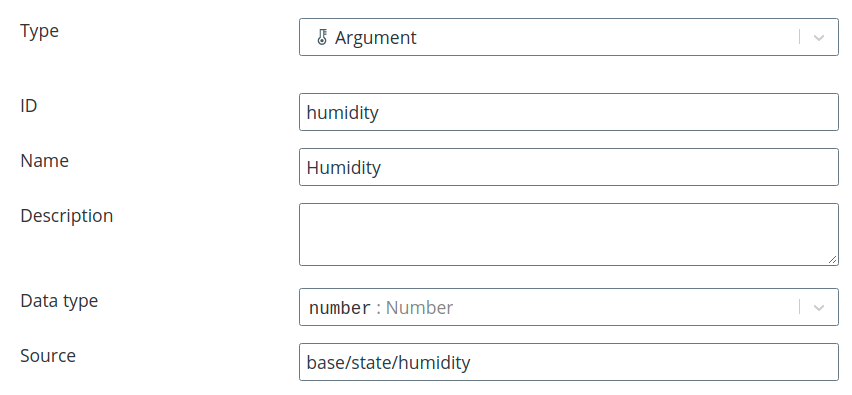852x395 pixels.
Task: Click the Type label
Action: [39, 31]
